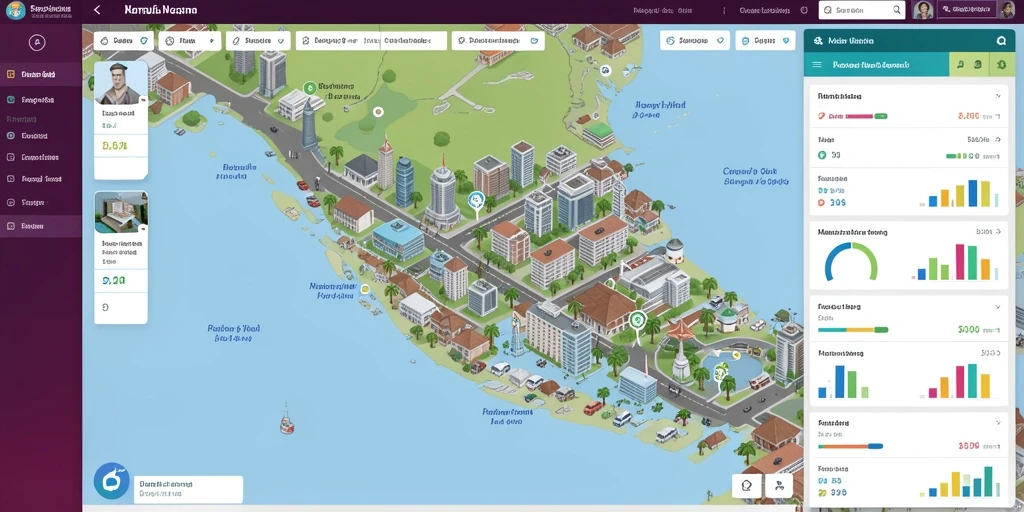
Task: Expand the card chevron below the gauge chart
Action: [997, 306]
